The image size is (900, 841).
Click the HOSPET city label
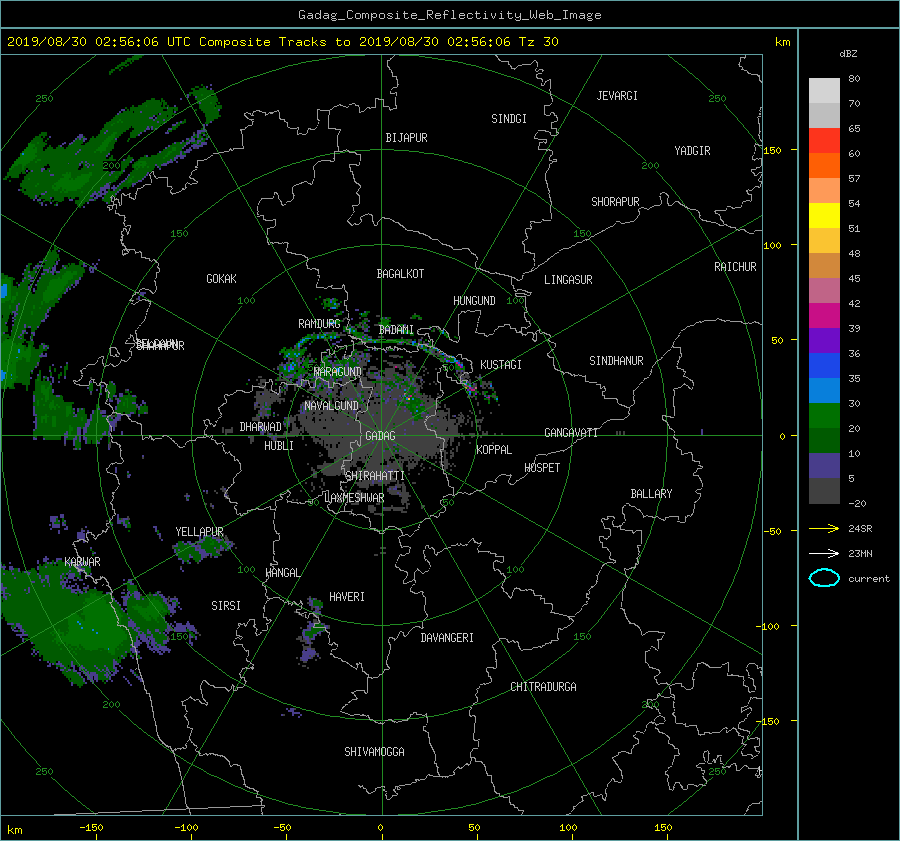tap(542, 468)
